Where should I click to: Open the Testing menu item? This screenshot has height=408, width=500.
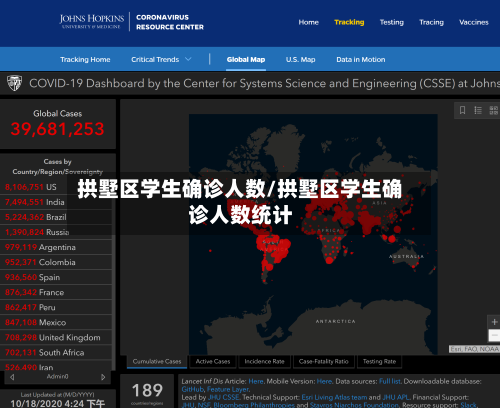[392, 22]
